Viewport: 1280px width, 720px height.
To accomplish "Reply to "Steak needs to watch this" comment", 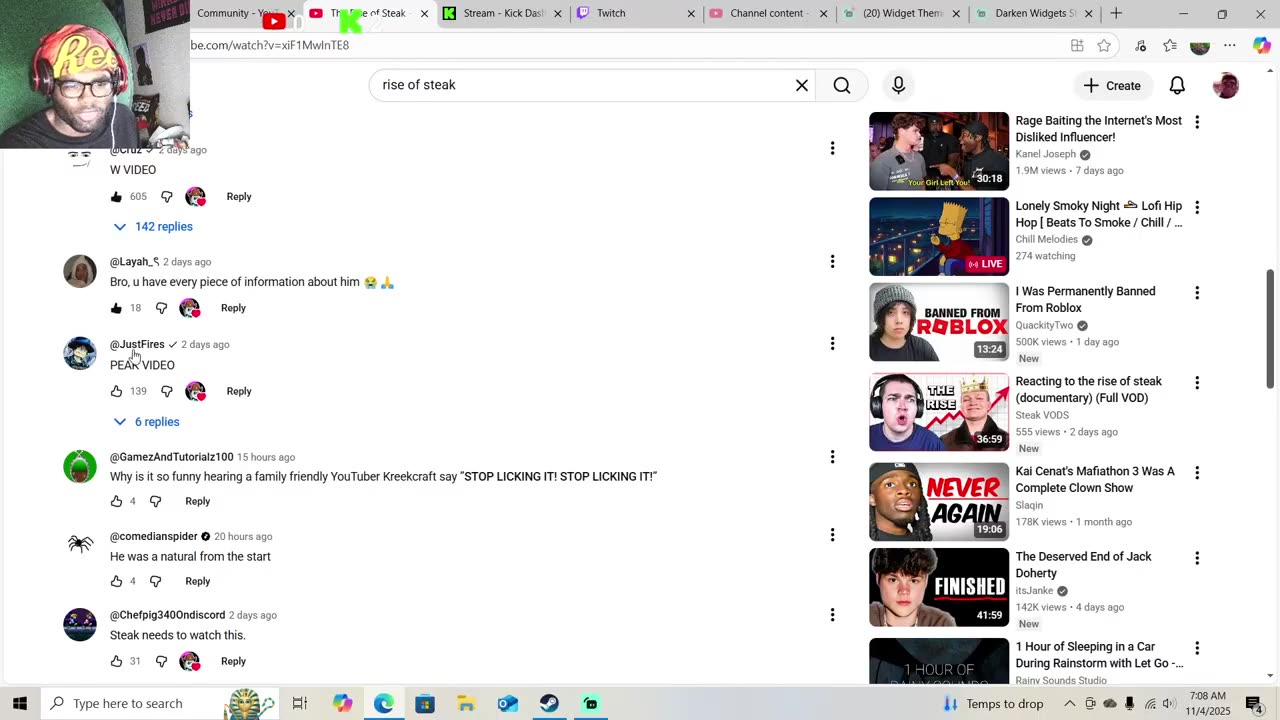I will [x=233, y=661].
